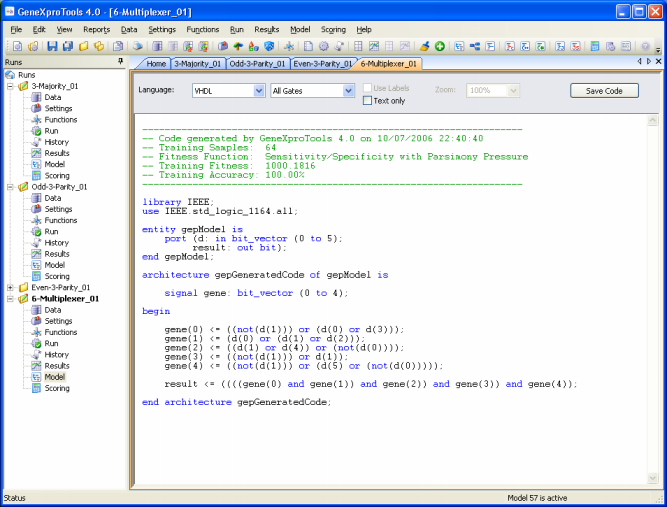The width and height of the screenshot is (667, 507).
Task: Open the Language VHDL dropdown
Action: (x=259, y=91)
